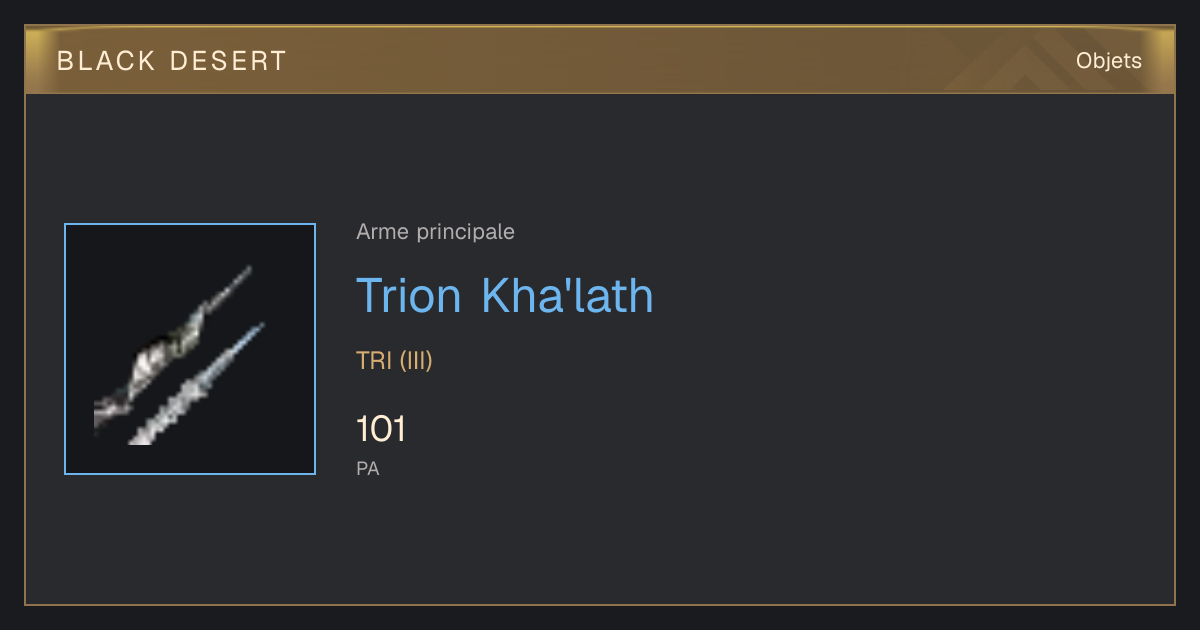
Task: Click the PA stat label
Action: (368, 468)
